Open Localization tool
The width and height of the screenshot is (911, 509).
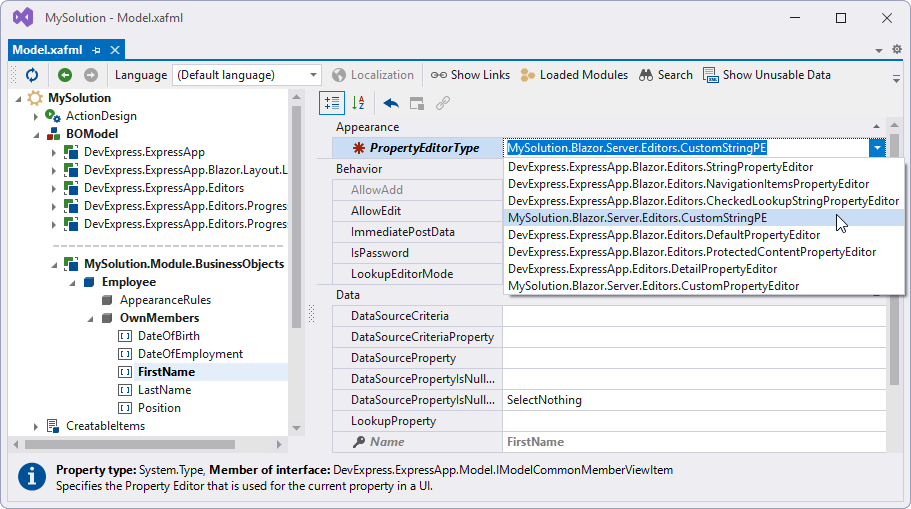pos(373,75)
